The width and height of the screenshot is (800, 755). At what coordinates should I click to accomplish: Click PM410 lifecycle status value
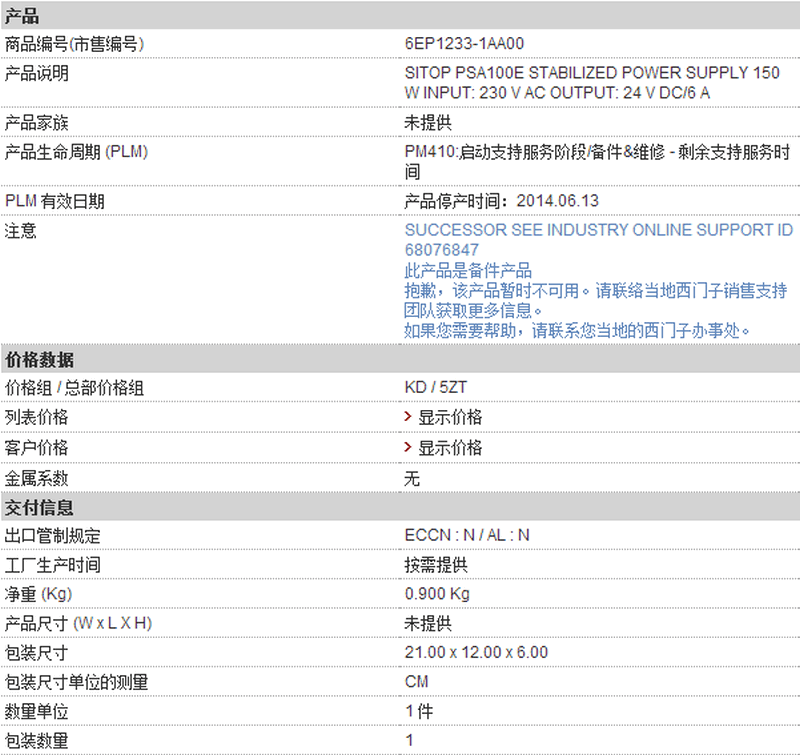tap(597, 162)
